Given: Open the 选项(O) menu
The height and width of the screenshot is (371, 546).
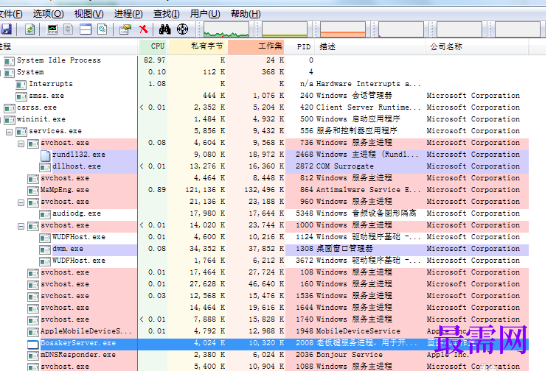Looking at the screenshot, I should 48,14.
